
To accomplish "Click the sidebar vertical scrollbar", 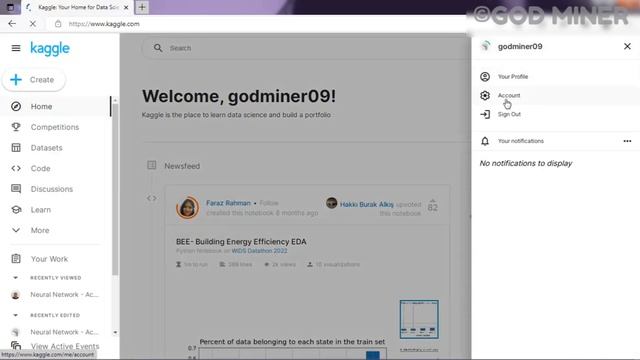I will [x=115, y=188].
